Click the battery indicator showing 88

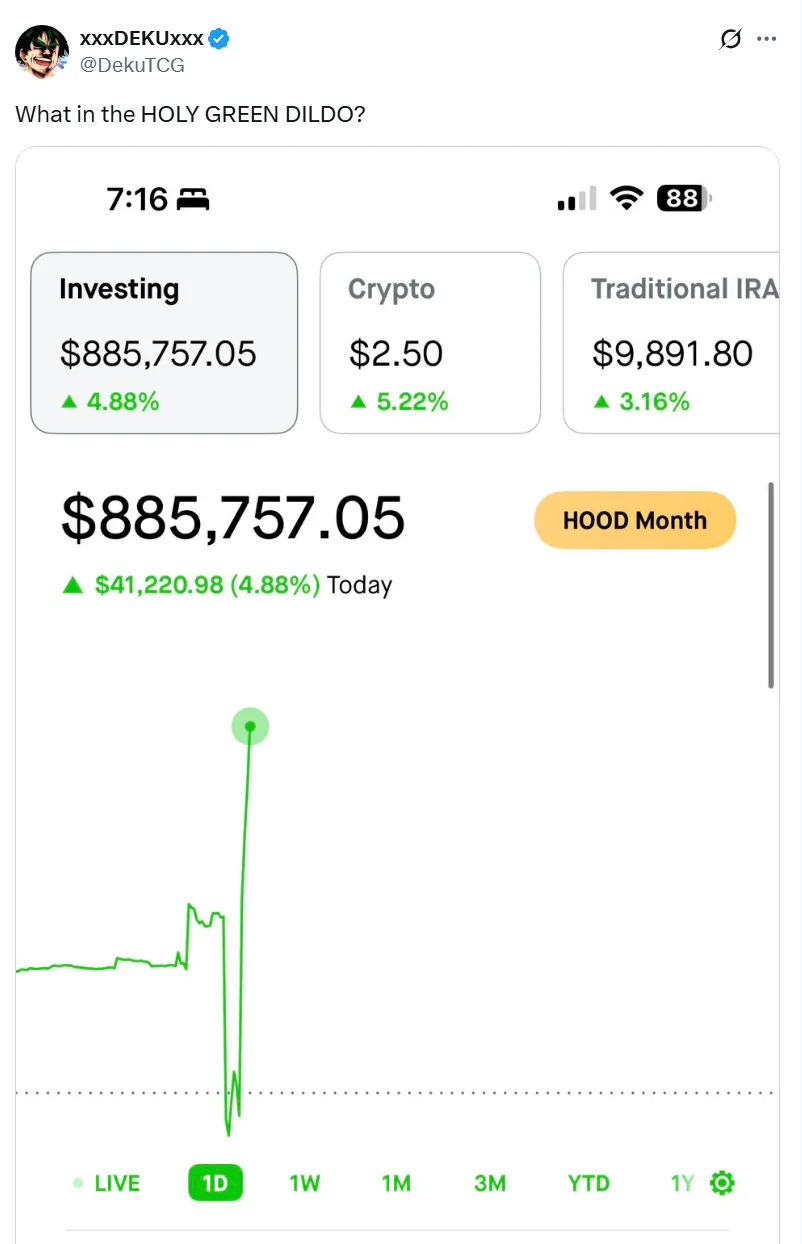pyautogui.click(x=683, y=199)
